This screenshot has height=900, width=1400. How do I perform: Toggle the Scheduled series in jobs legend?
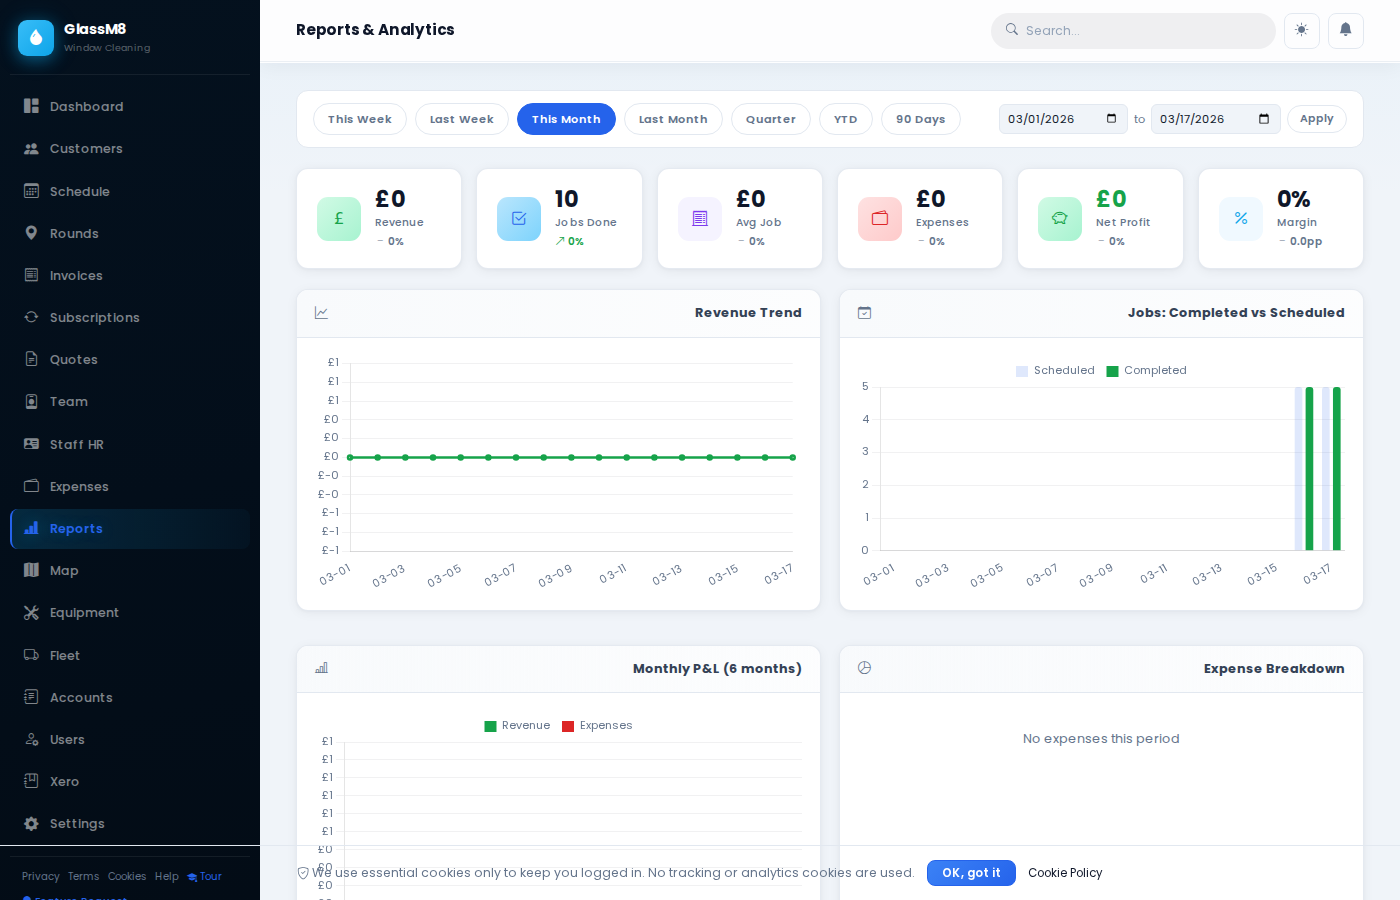click(x=1055, y=370)
